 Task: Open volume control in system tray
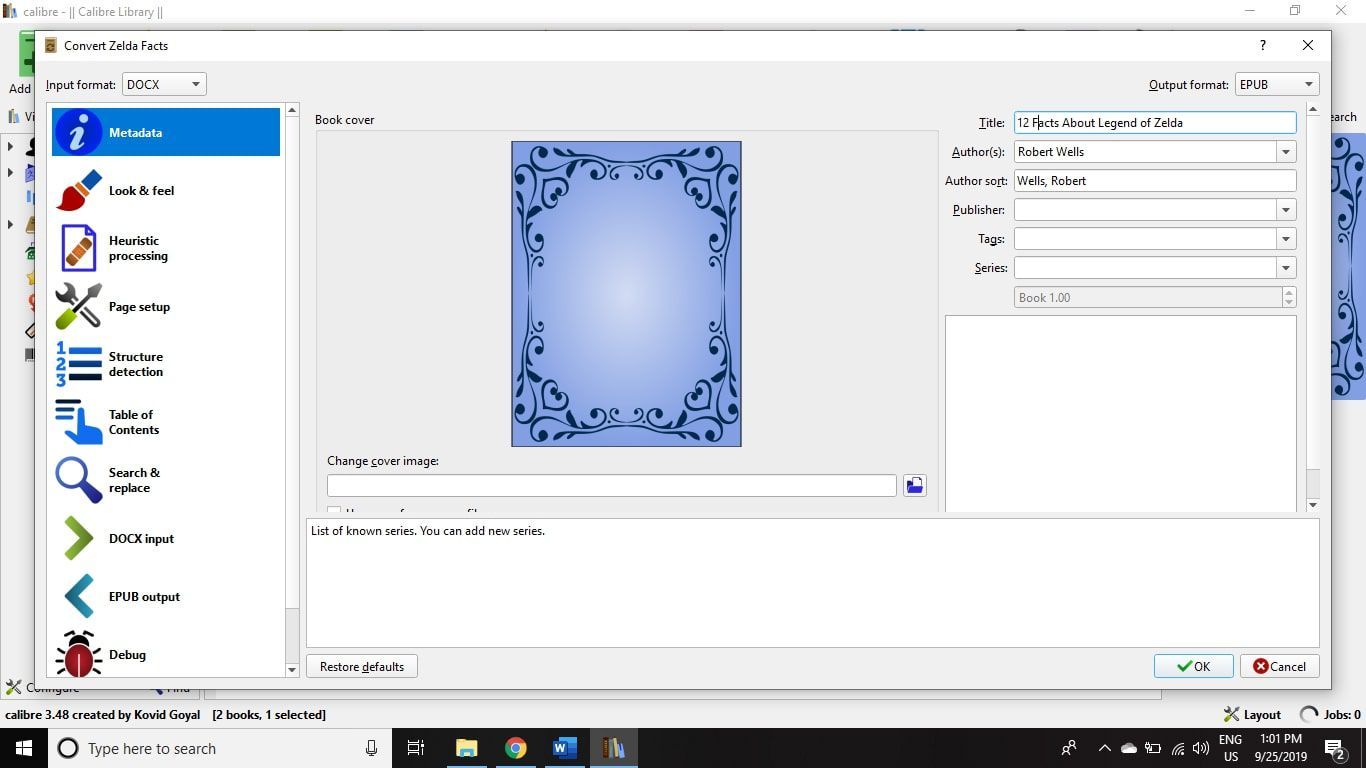point(1201,748)
